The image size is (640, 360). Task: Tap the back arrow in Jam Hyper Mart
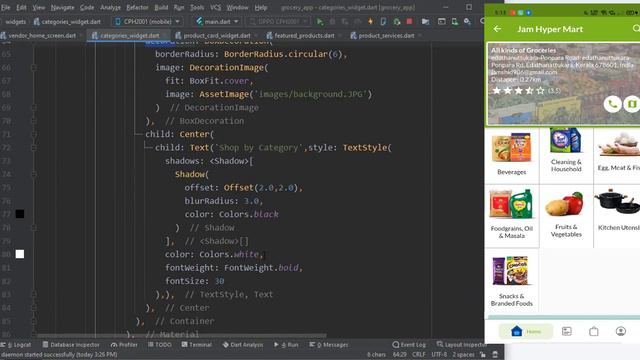click(497, 29)
